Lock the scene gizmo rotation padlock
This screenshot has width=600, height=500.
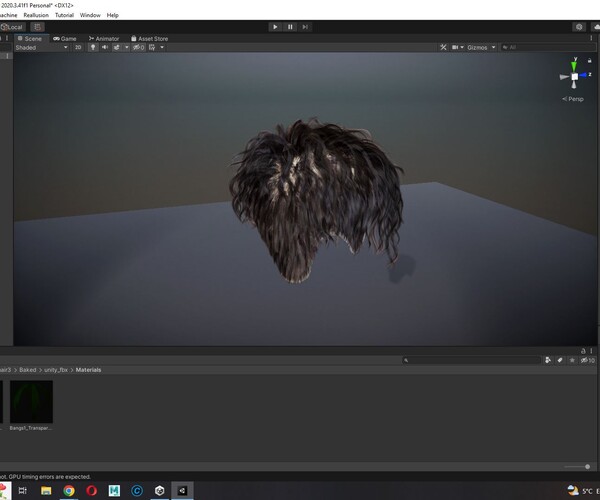(x=589, y=60)
